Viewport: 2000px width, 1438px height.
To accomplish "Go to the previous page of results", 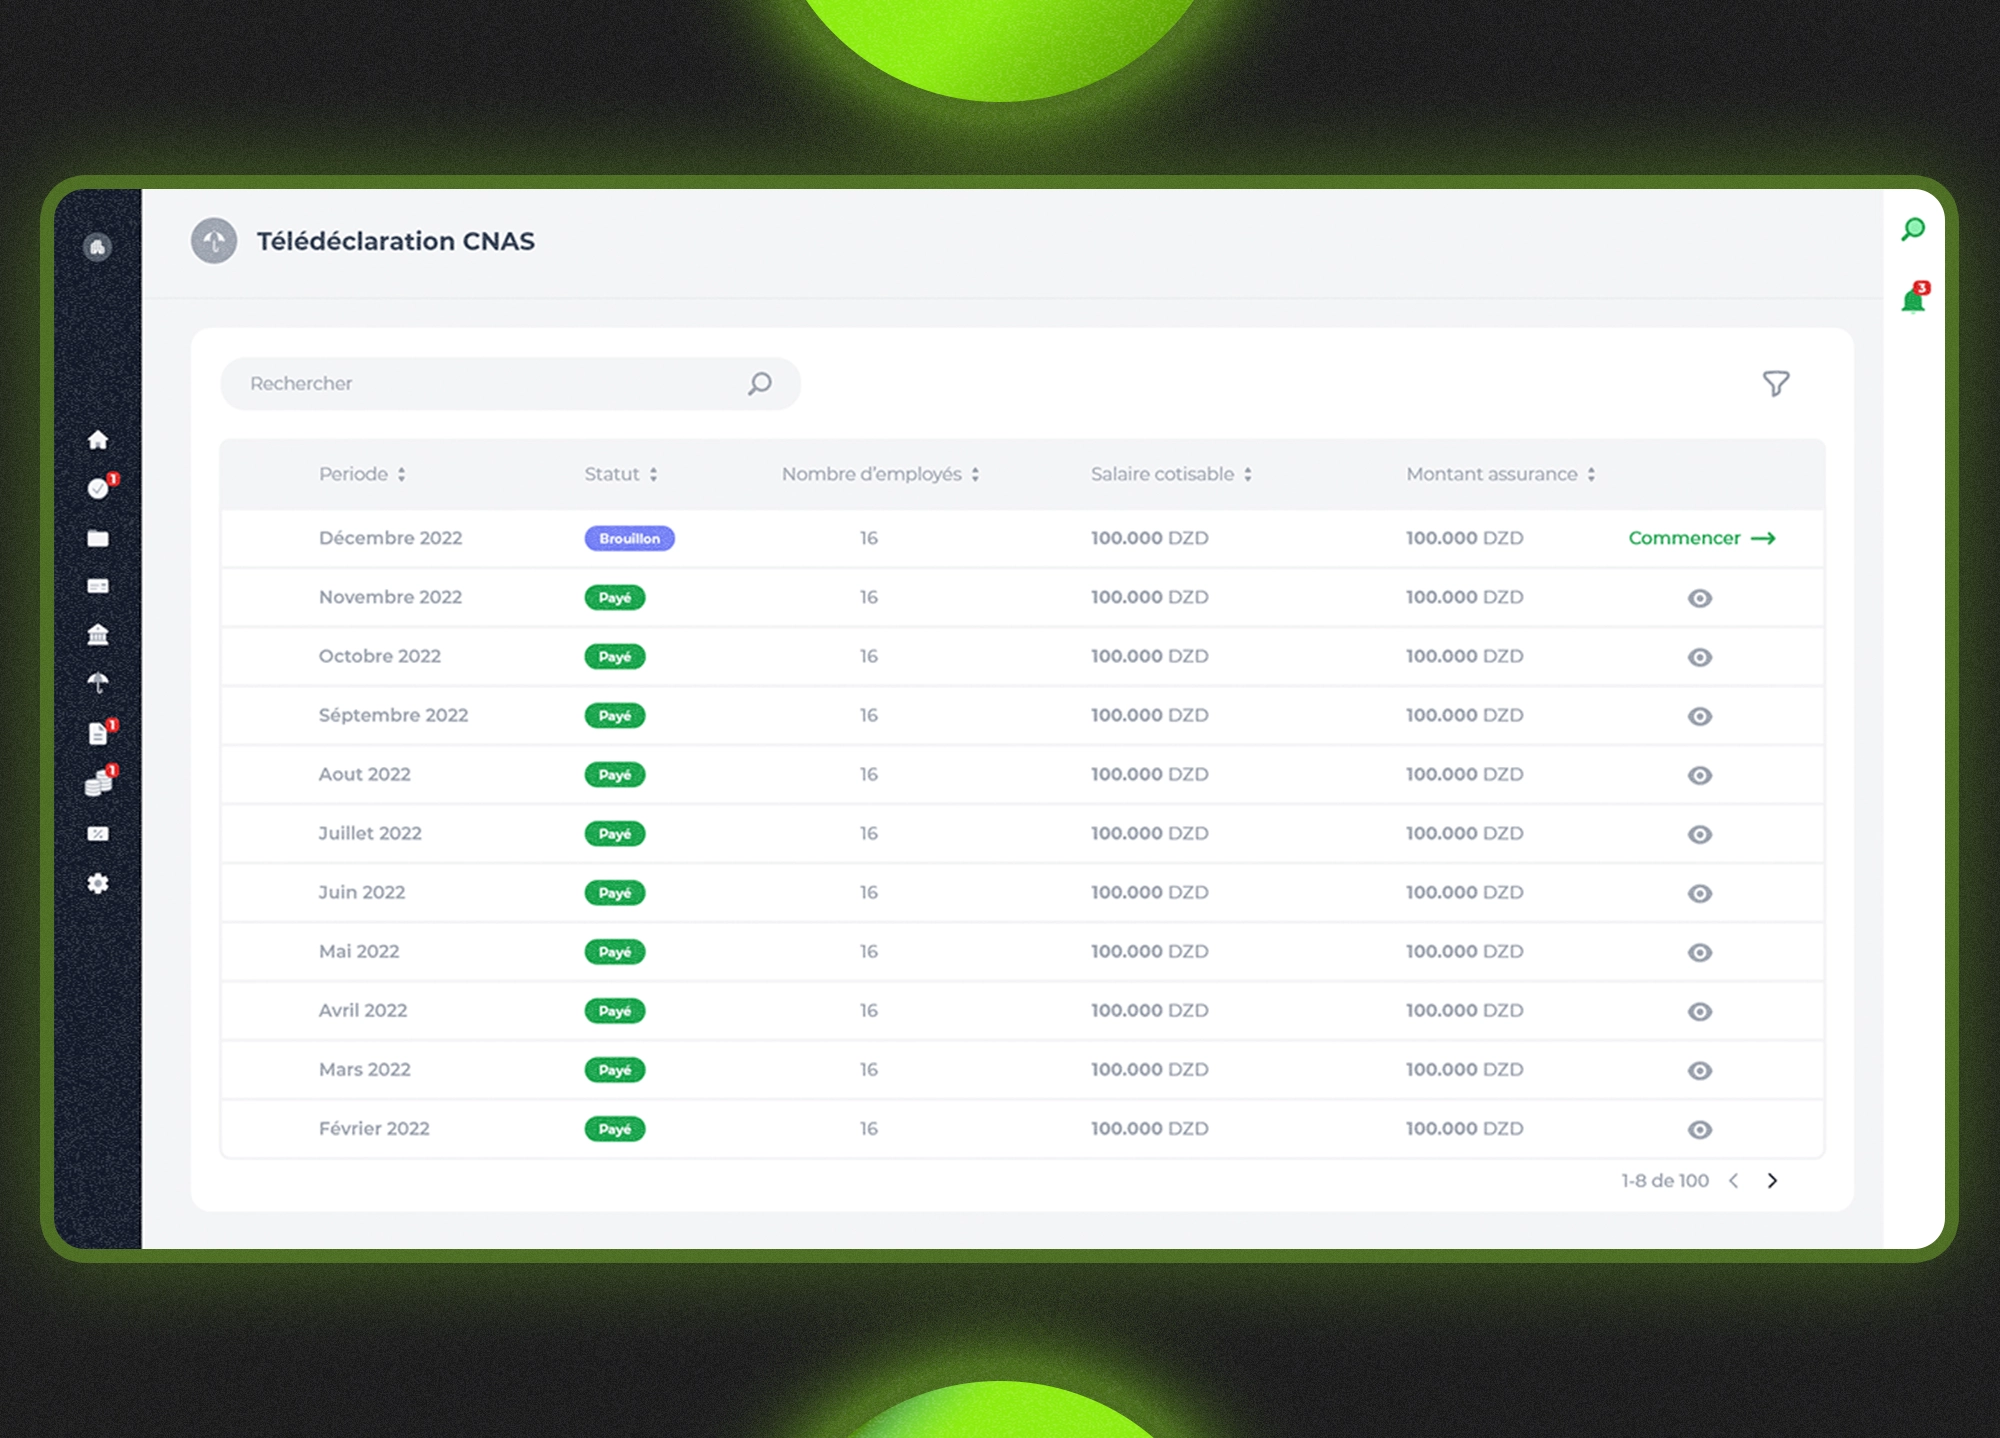I will tap(1734, 1181).
